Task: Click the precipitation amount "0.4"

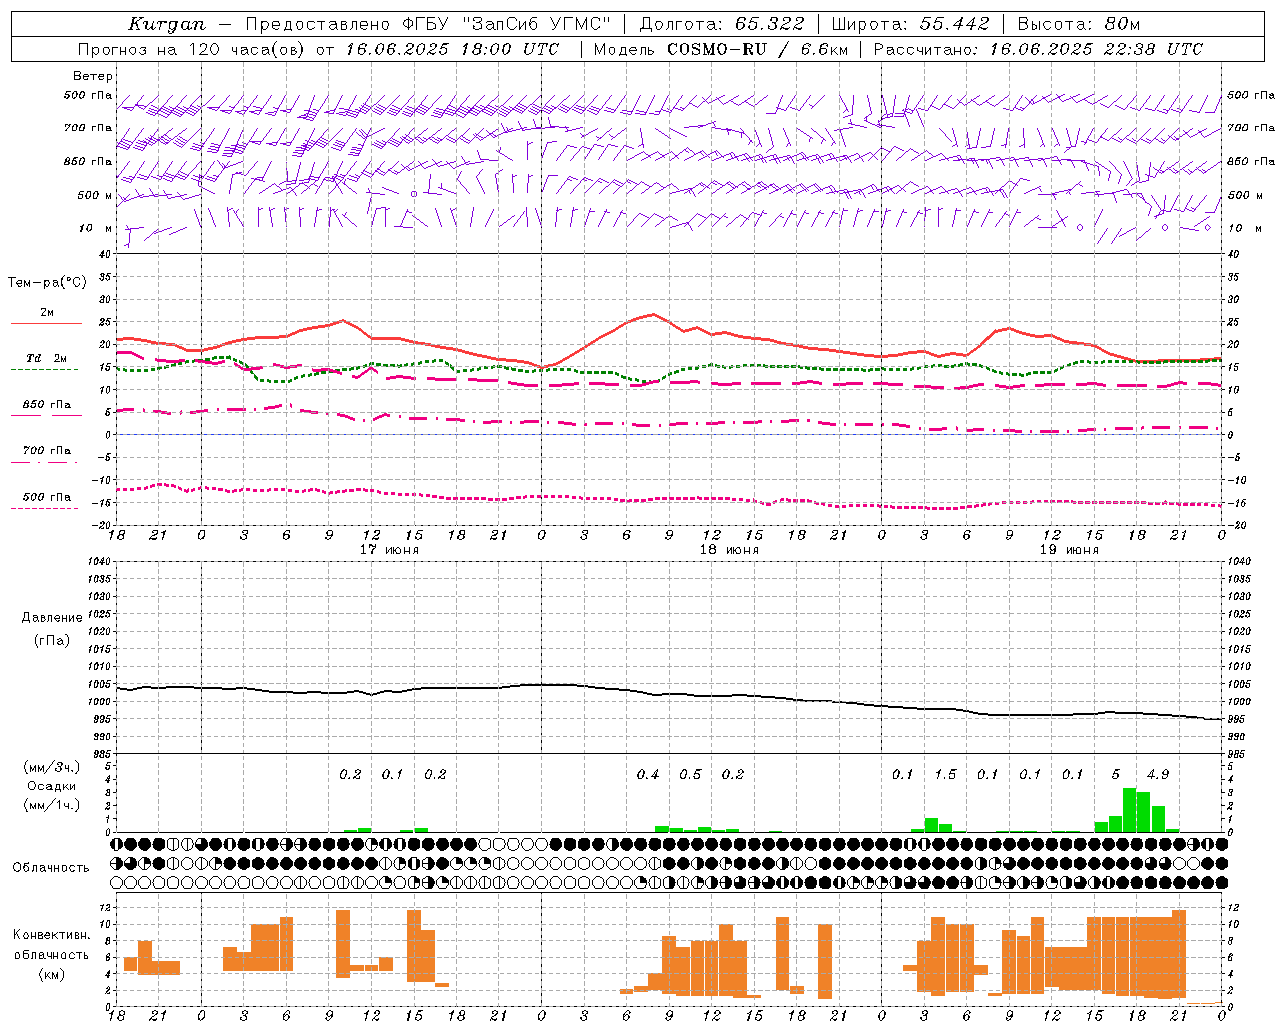Action: (x=648, y=775)
